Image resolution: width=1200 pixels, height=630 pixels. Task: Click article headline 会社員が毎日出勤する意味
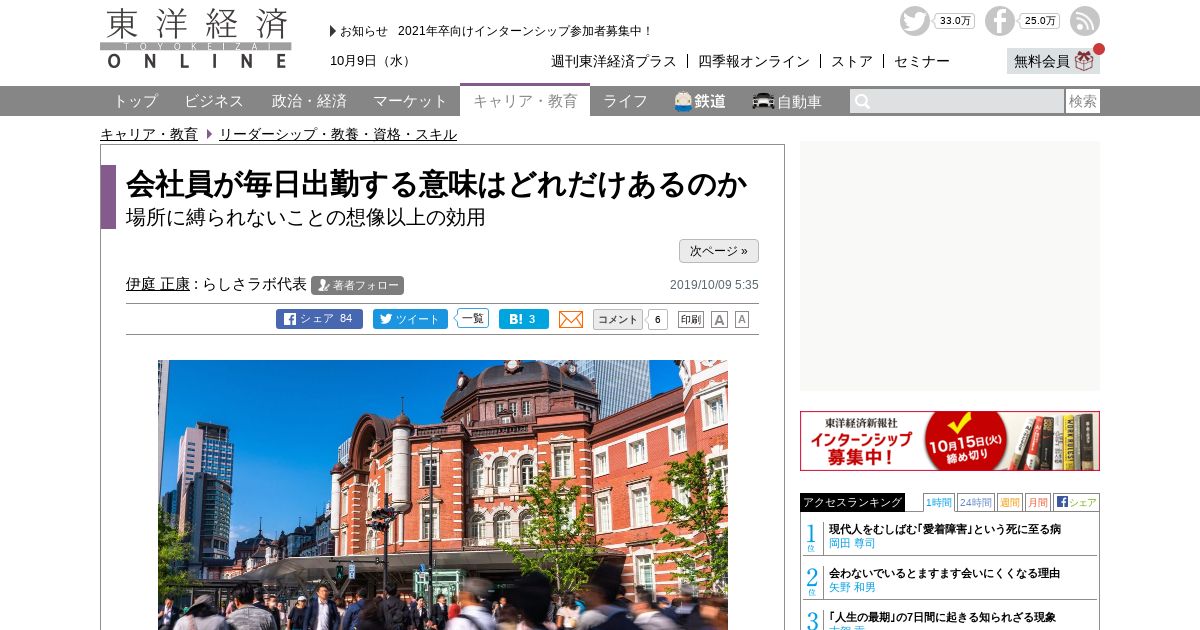pos(436,184)
